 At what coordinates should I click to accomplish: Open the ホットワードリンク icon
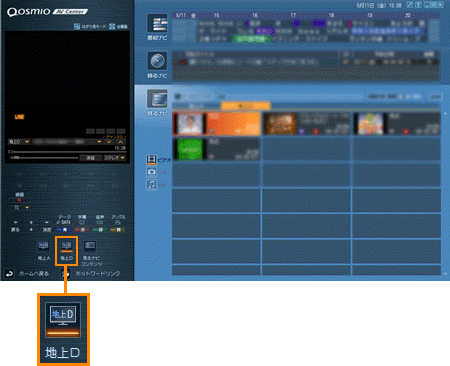tap(65, 274)
